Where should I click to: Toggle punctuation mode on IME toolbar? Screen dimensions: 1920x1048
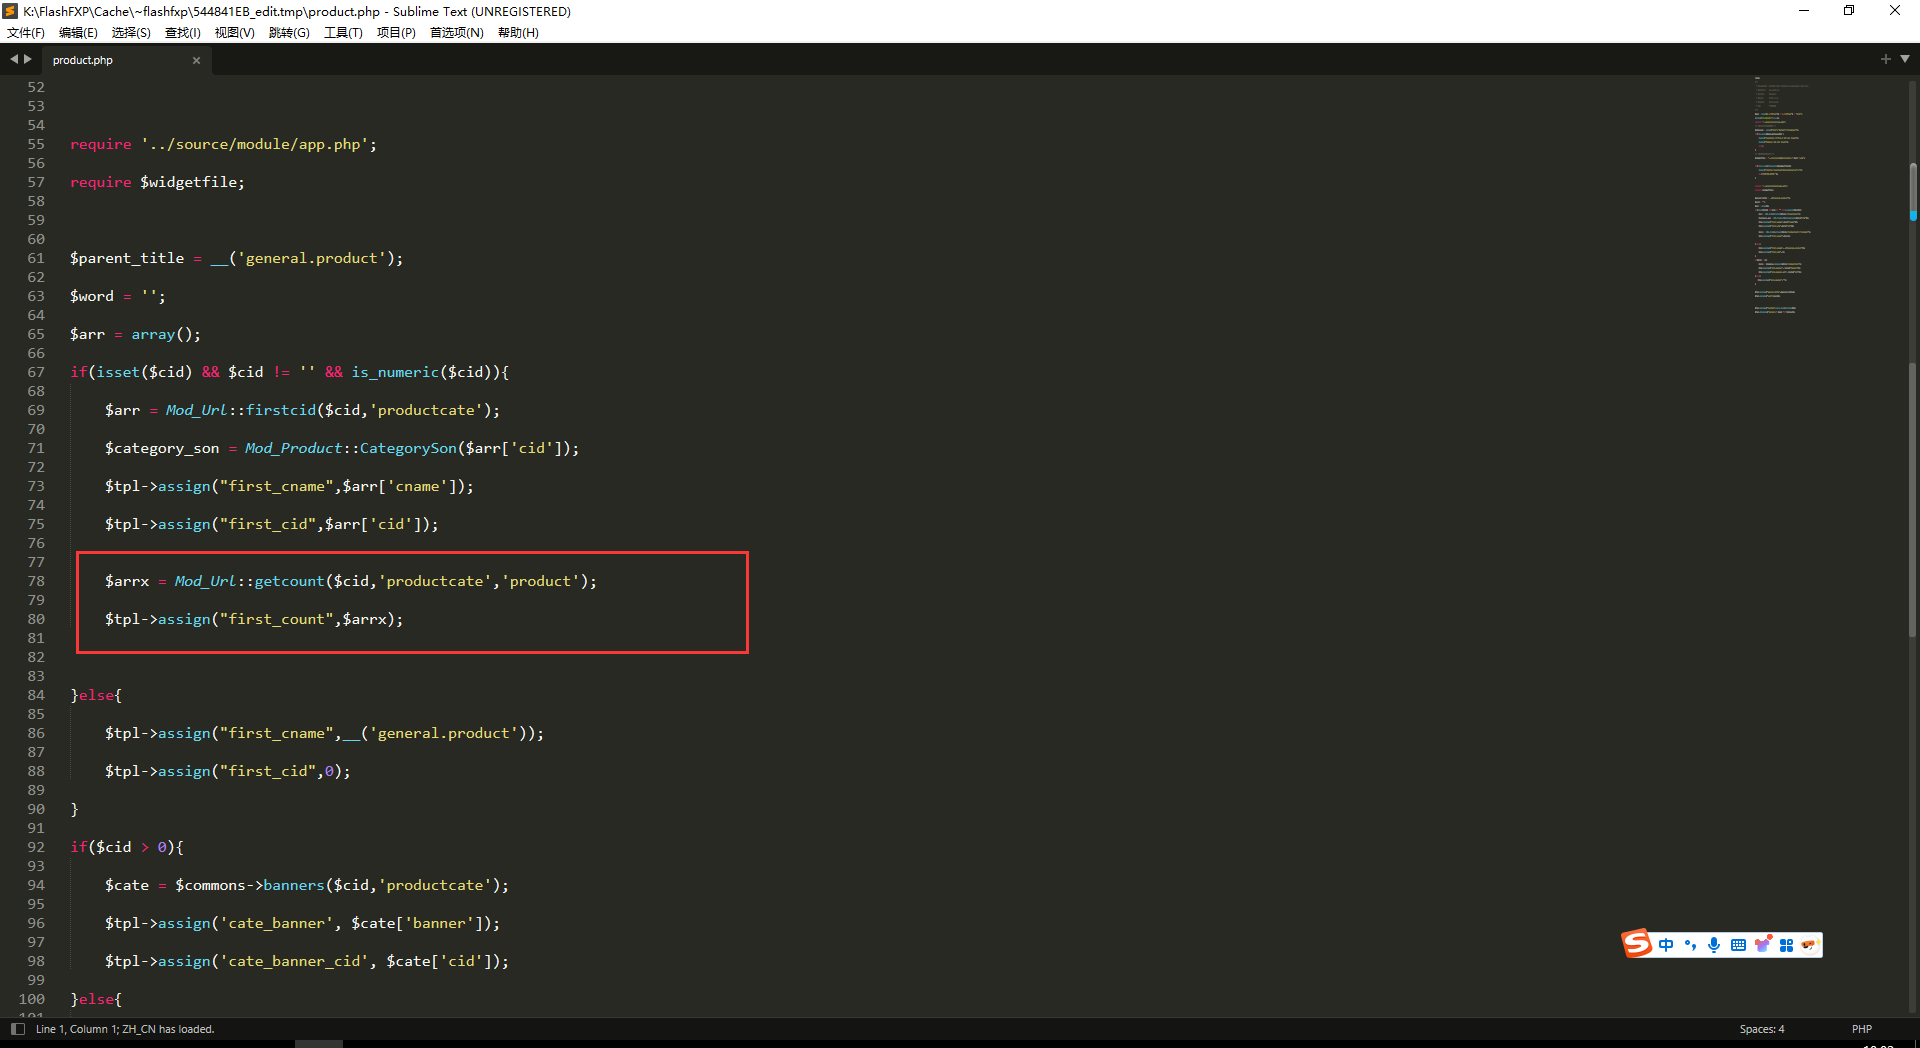click(1690, 945)
